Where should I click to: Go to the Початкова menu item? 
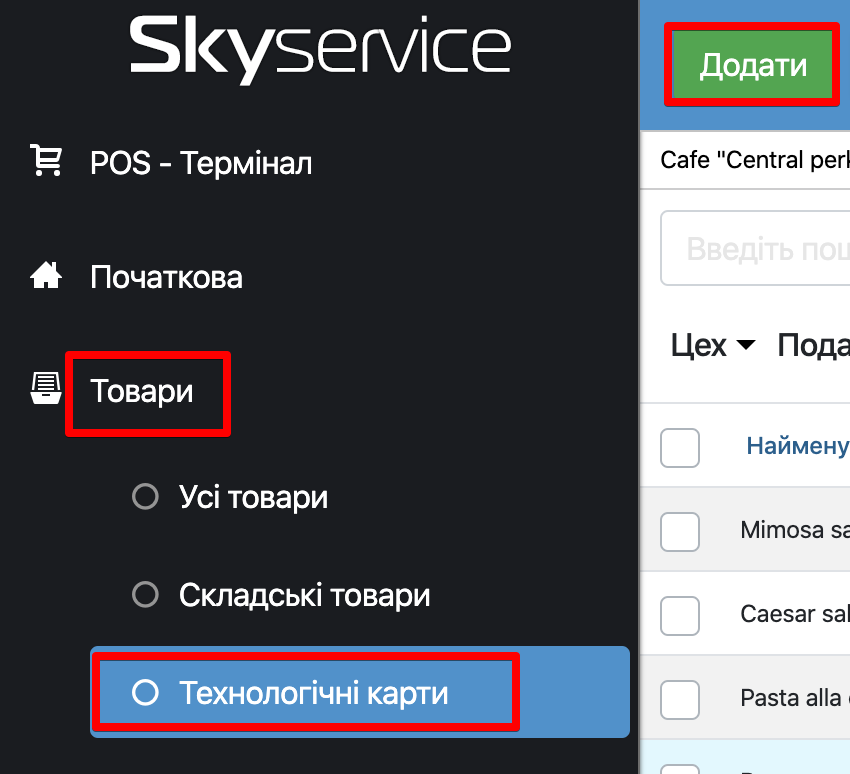click(166, 277)
